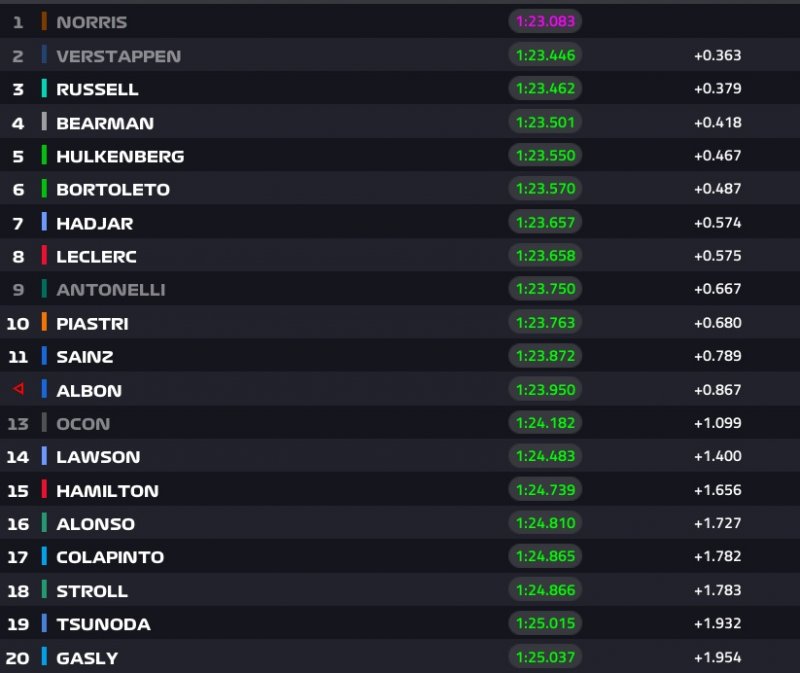Image resolution: width=800 pixels, height=673 pixels.
Task: Click the BEARMAN driver name
Action: point(104,122)
